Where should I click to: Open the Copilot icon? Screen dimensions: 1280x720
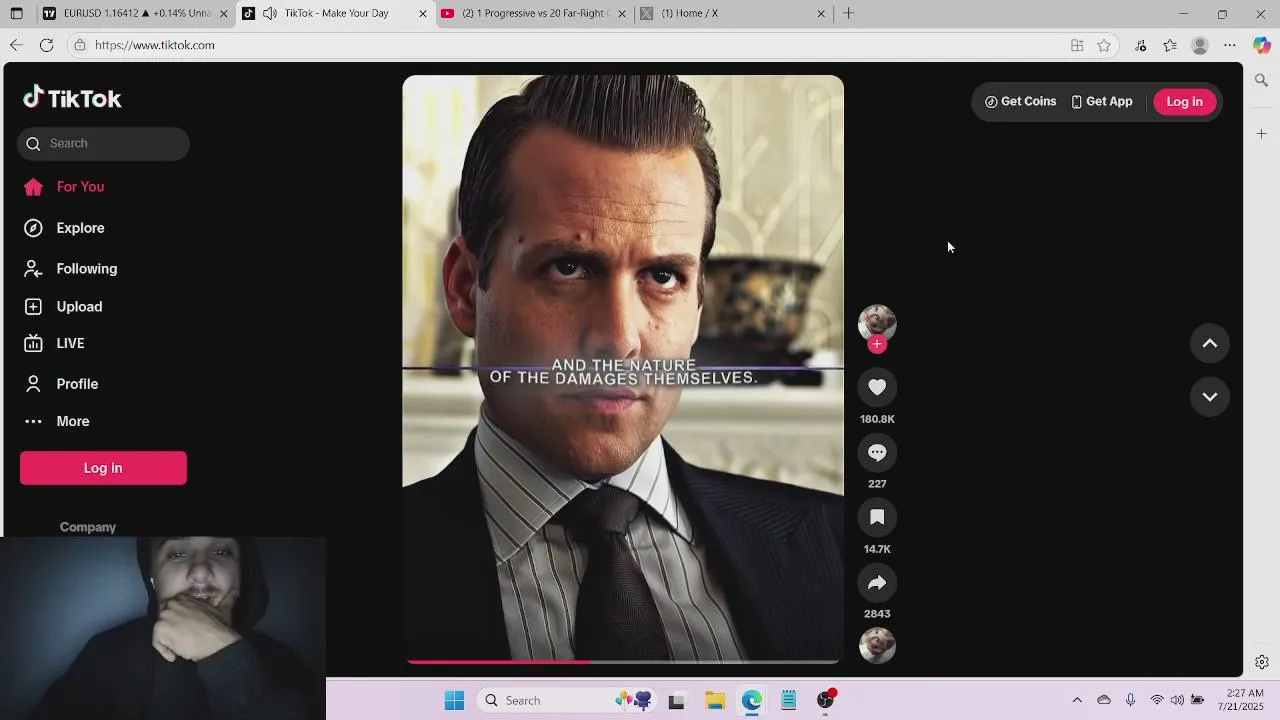click(1261, 45)
